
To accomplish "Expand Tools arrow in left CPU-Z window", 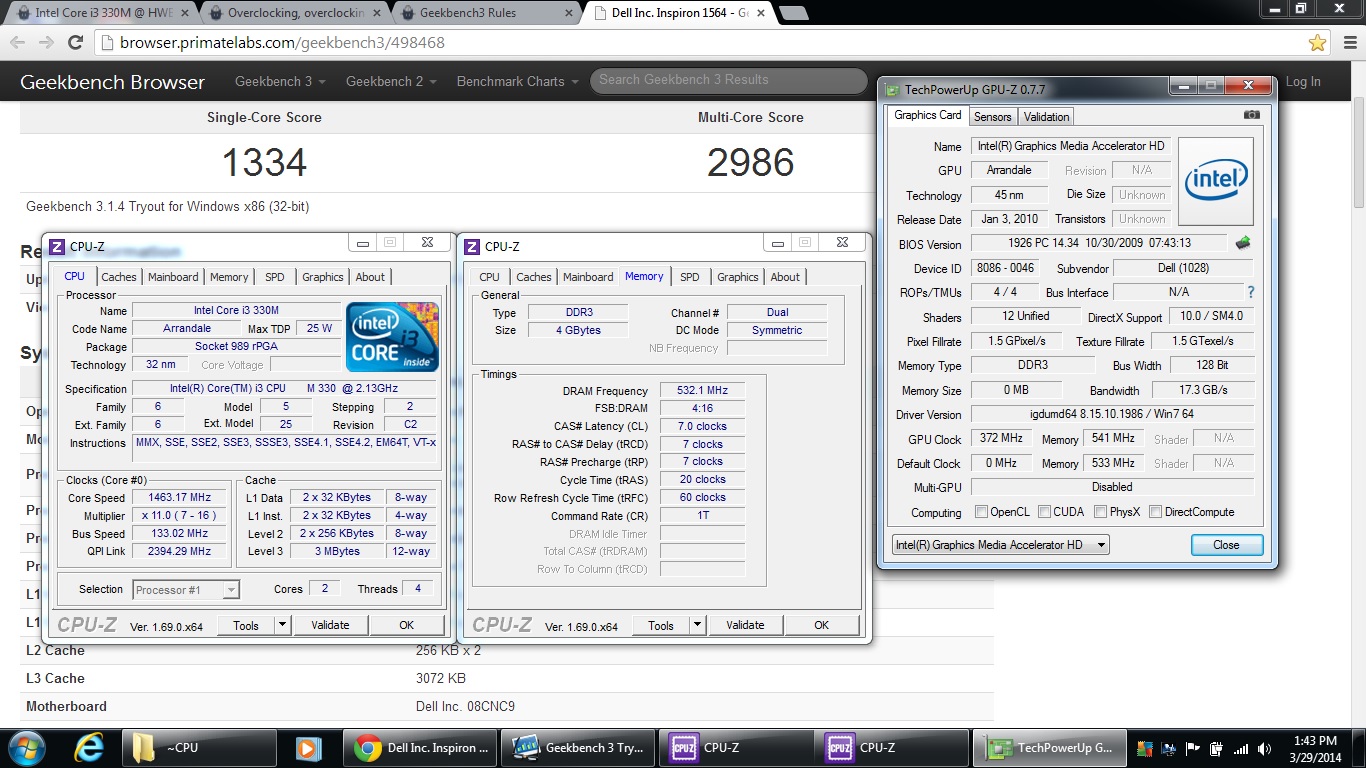I will pyautogui.click(x=282, y=625).
